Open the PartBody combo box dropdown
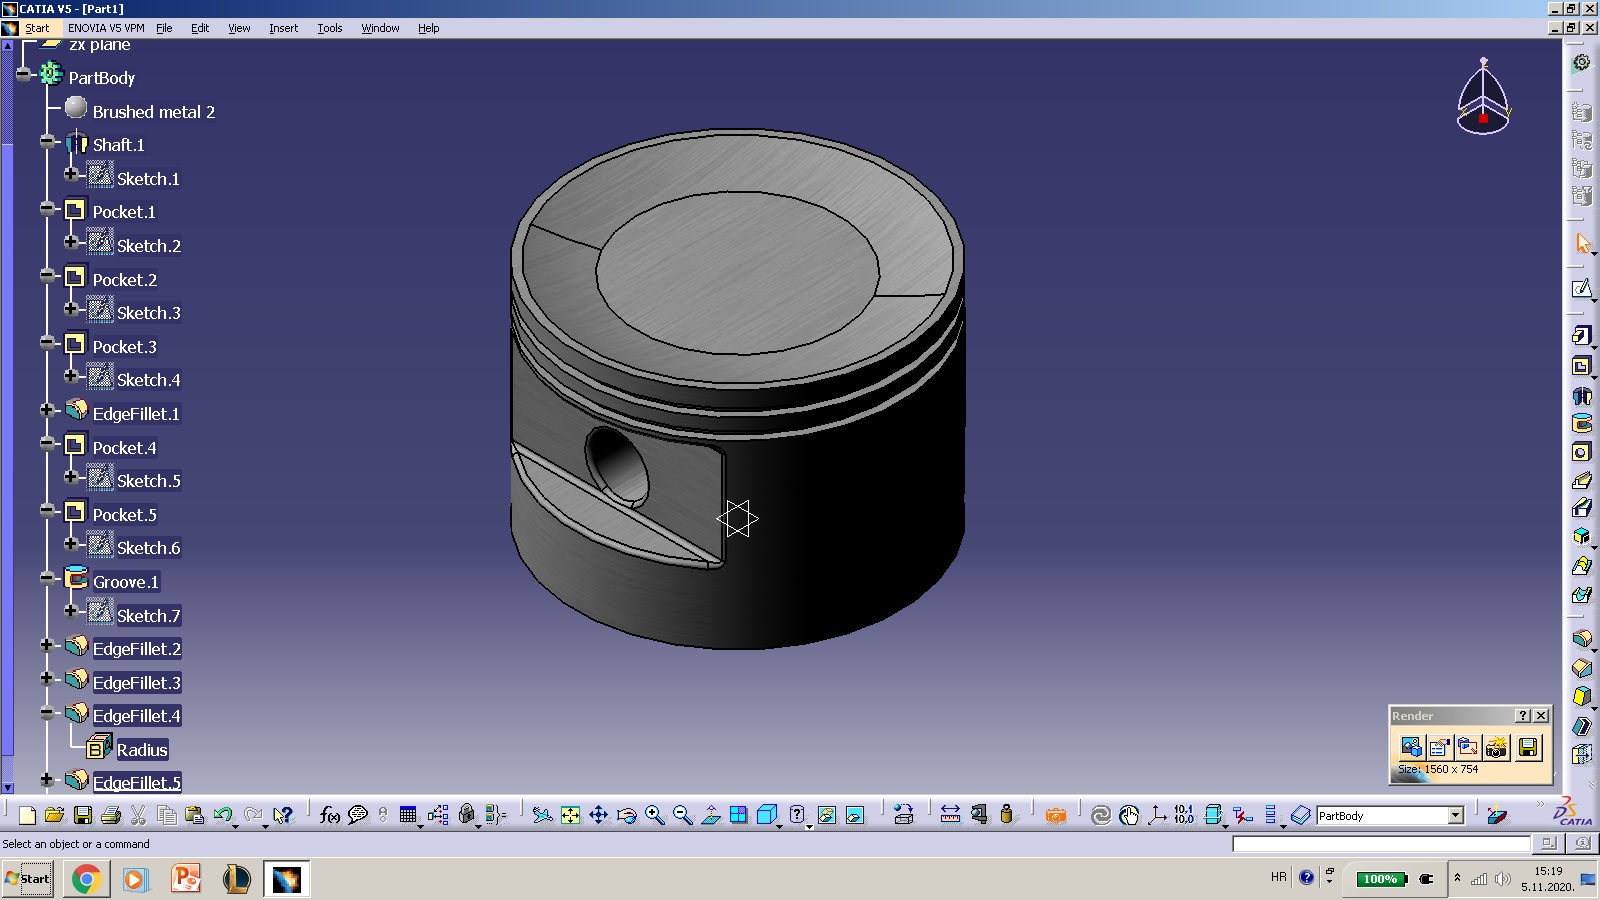Viewport: 1600px width, 900px height. pos(1456,816)
